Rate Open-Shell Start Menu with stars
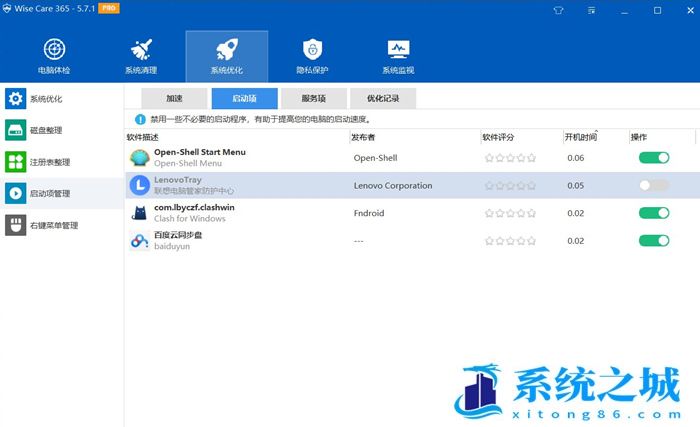The image size is (700, 427). (x=510, y=158)
